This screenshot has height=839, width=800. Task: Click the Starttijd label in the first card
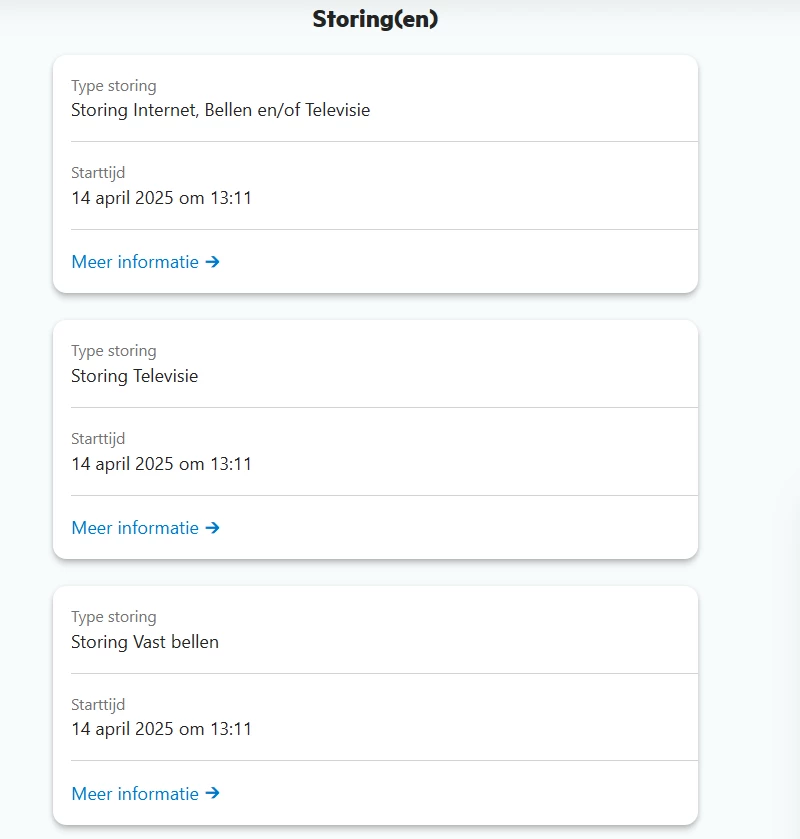98,173
